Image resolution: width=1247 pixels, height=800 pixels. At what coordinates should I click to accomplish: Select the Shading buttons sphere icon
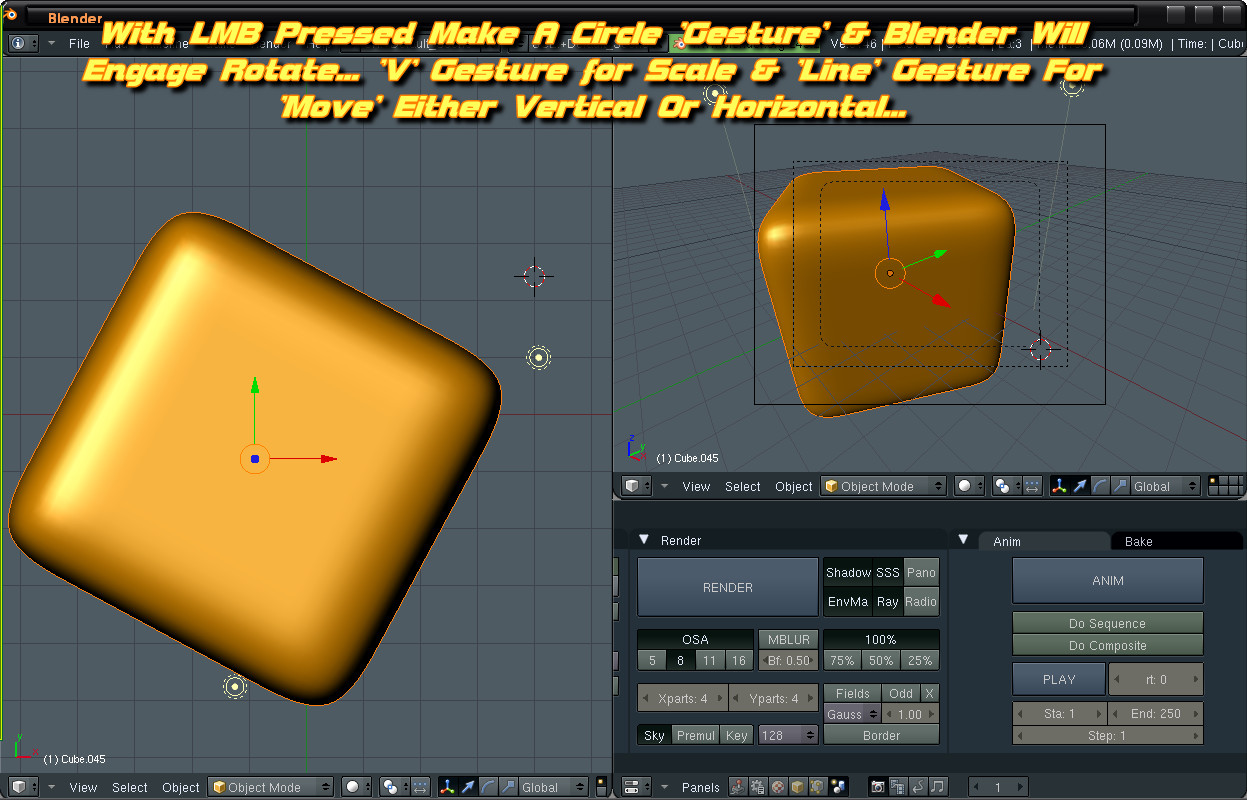(x=777, y=787)
